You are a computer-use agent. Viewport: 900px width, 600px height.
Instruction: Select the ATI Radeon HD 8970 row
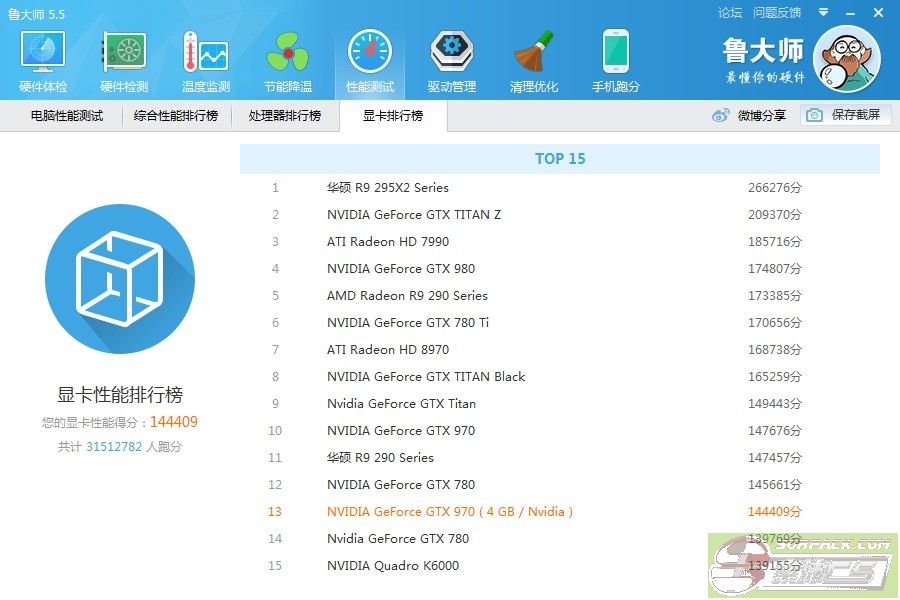point(560,350)
